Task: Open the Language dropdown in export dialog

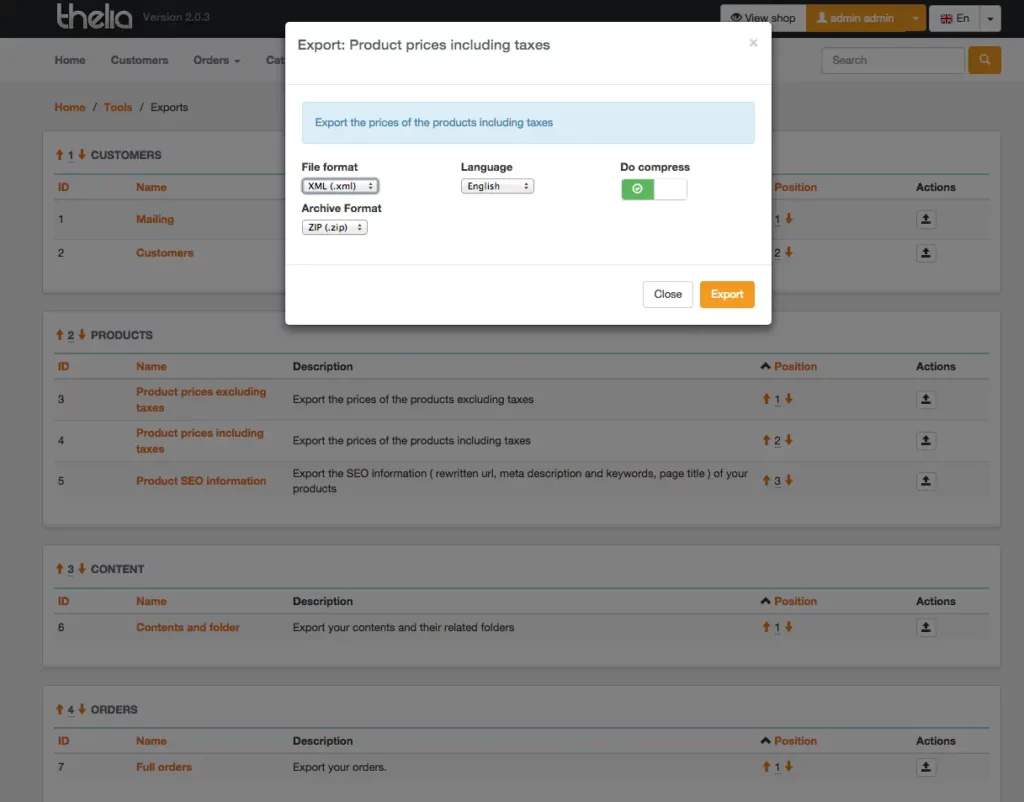Action: [x=497, y=186]
